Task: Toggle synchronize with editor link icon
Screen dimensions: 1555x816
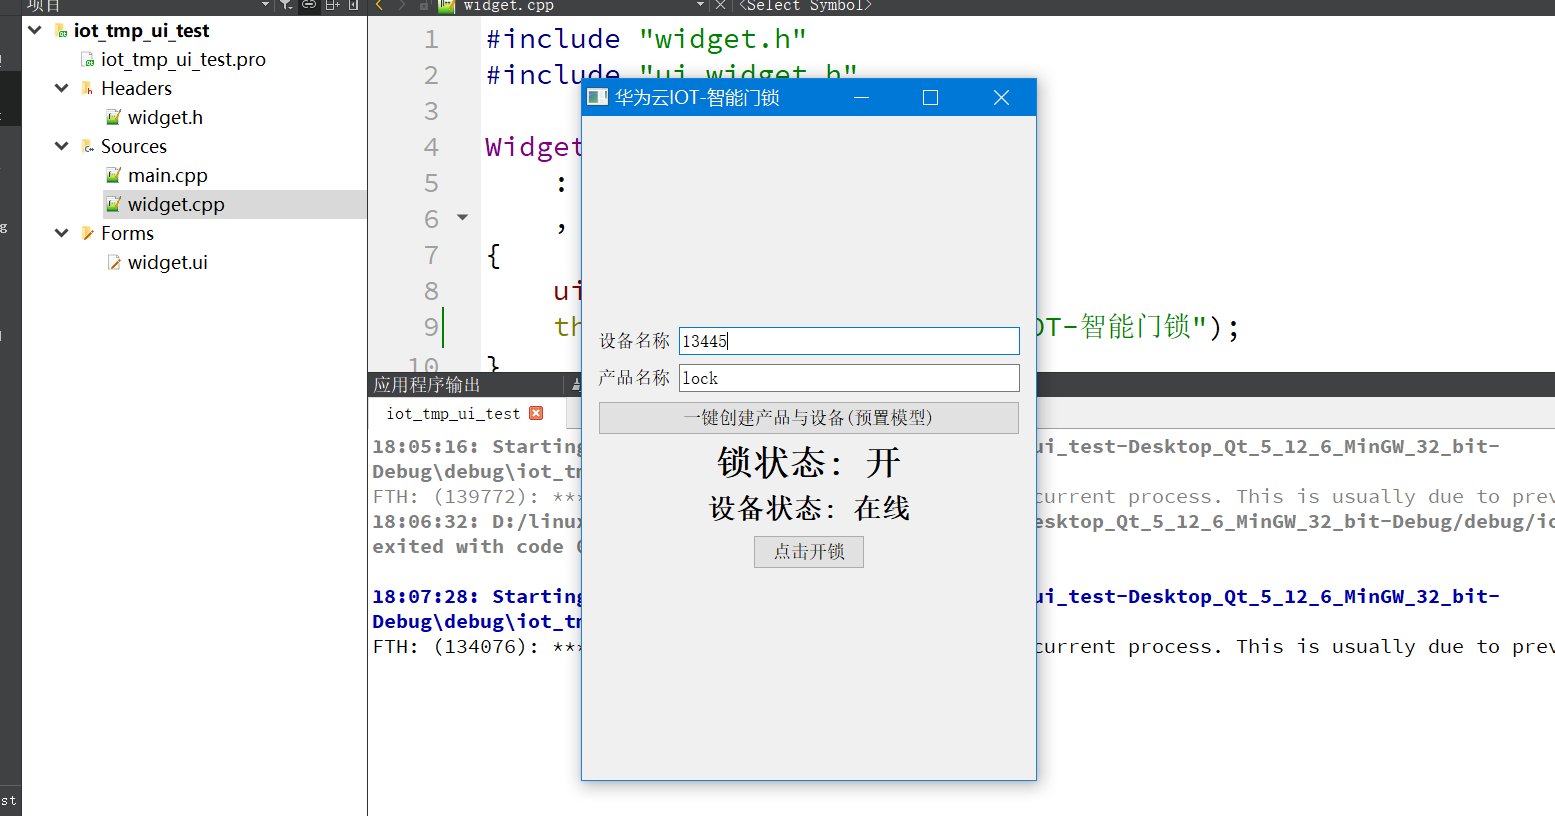Action: click(309, 5)
